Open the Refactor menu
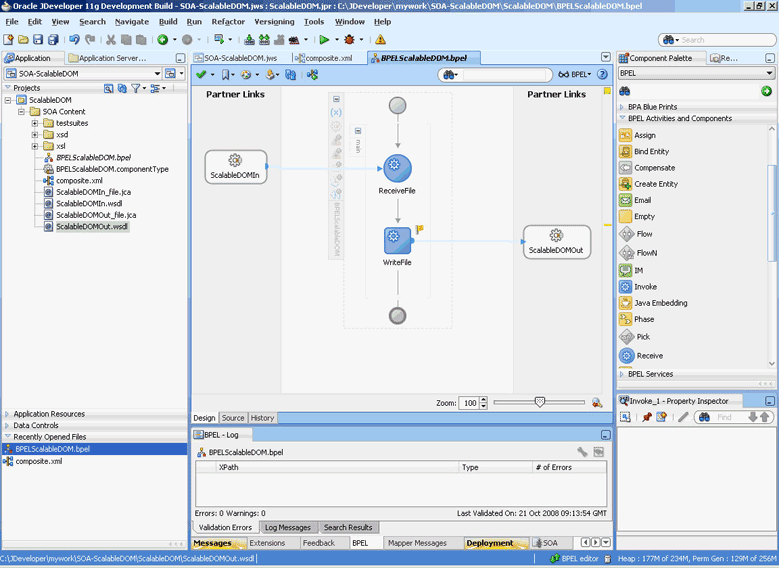The width and height of the screenshot is (779, 568). click(x=228, y=21)
